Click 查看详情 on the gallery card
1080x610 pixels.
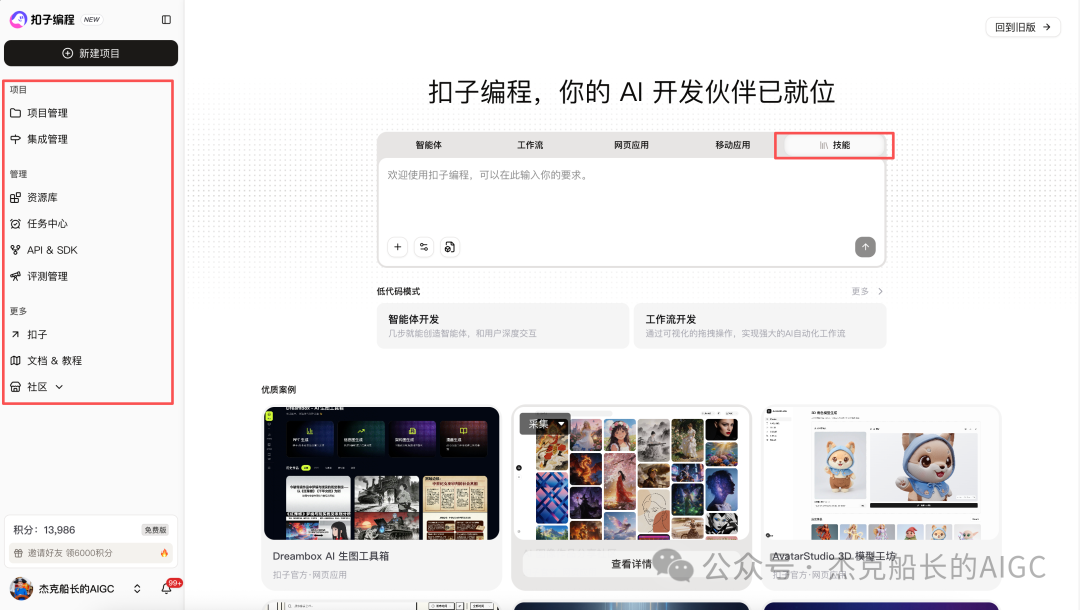[631, 565]
